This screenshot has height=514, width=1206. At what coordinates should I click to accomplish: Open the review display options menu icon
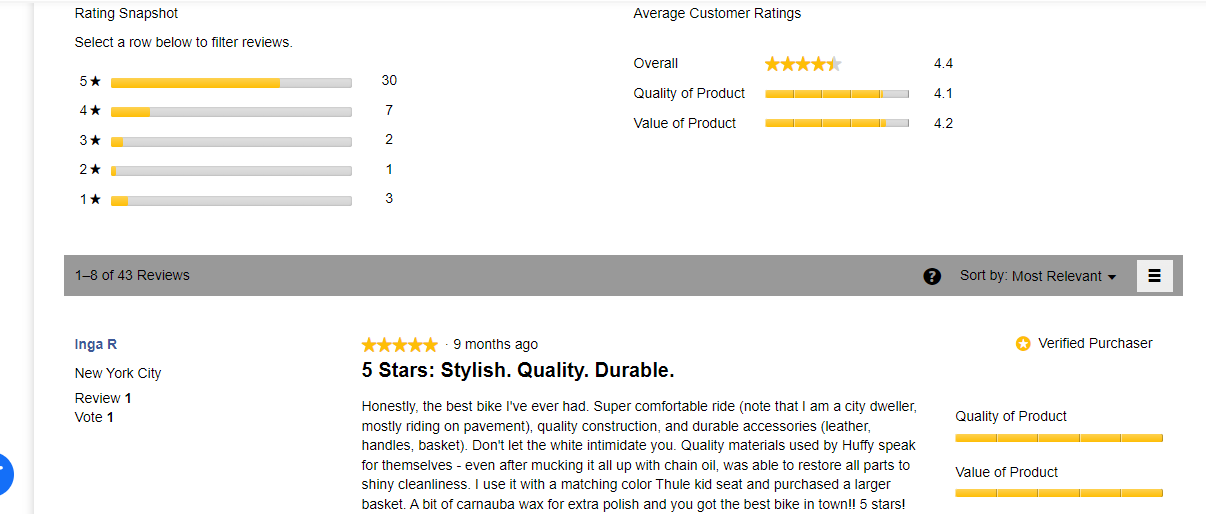pos(1154,276)
